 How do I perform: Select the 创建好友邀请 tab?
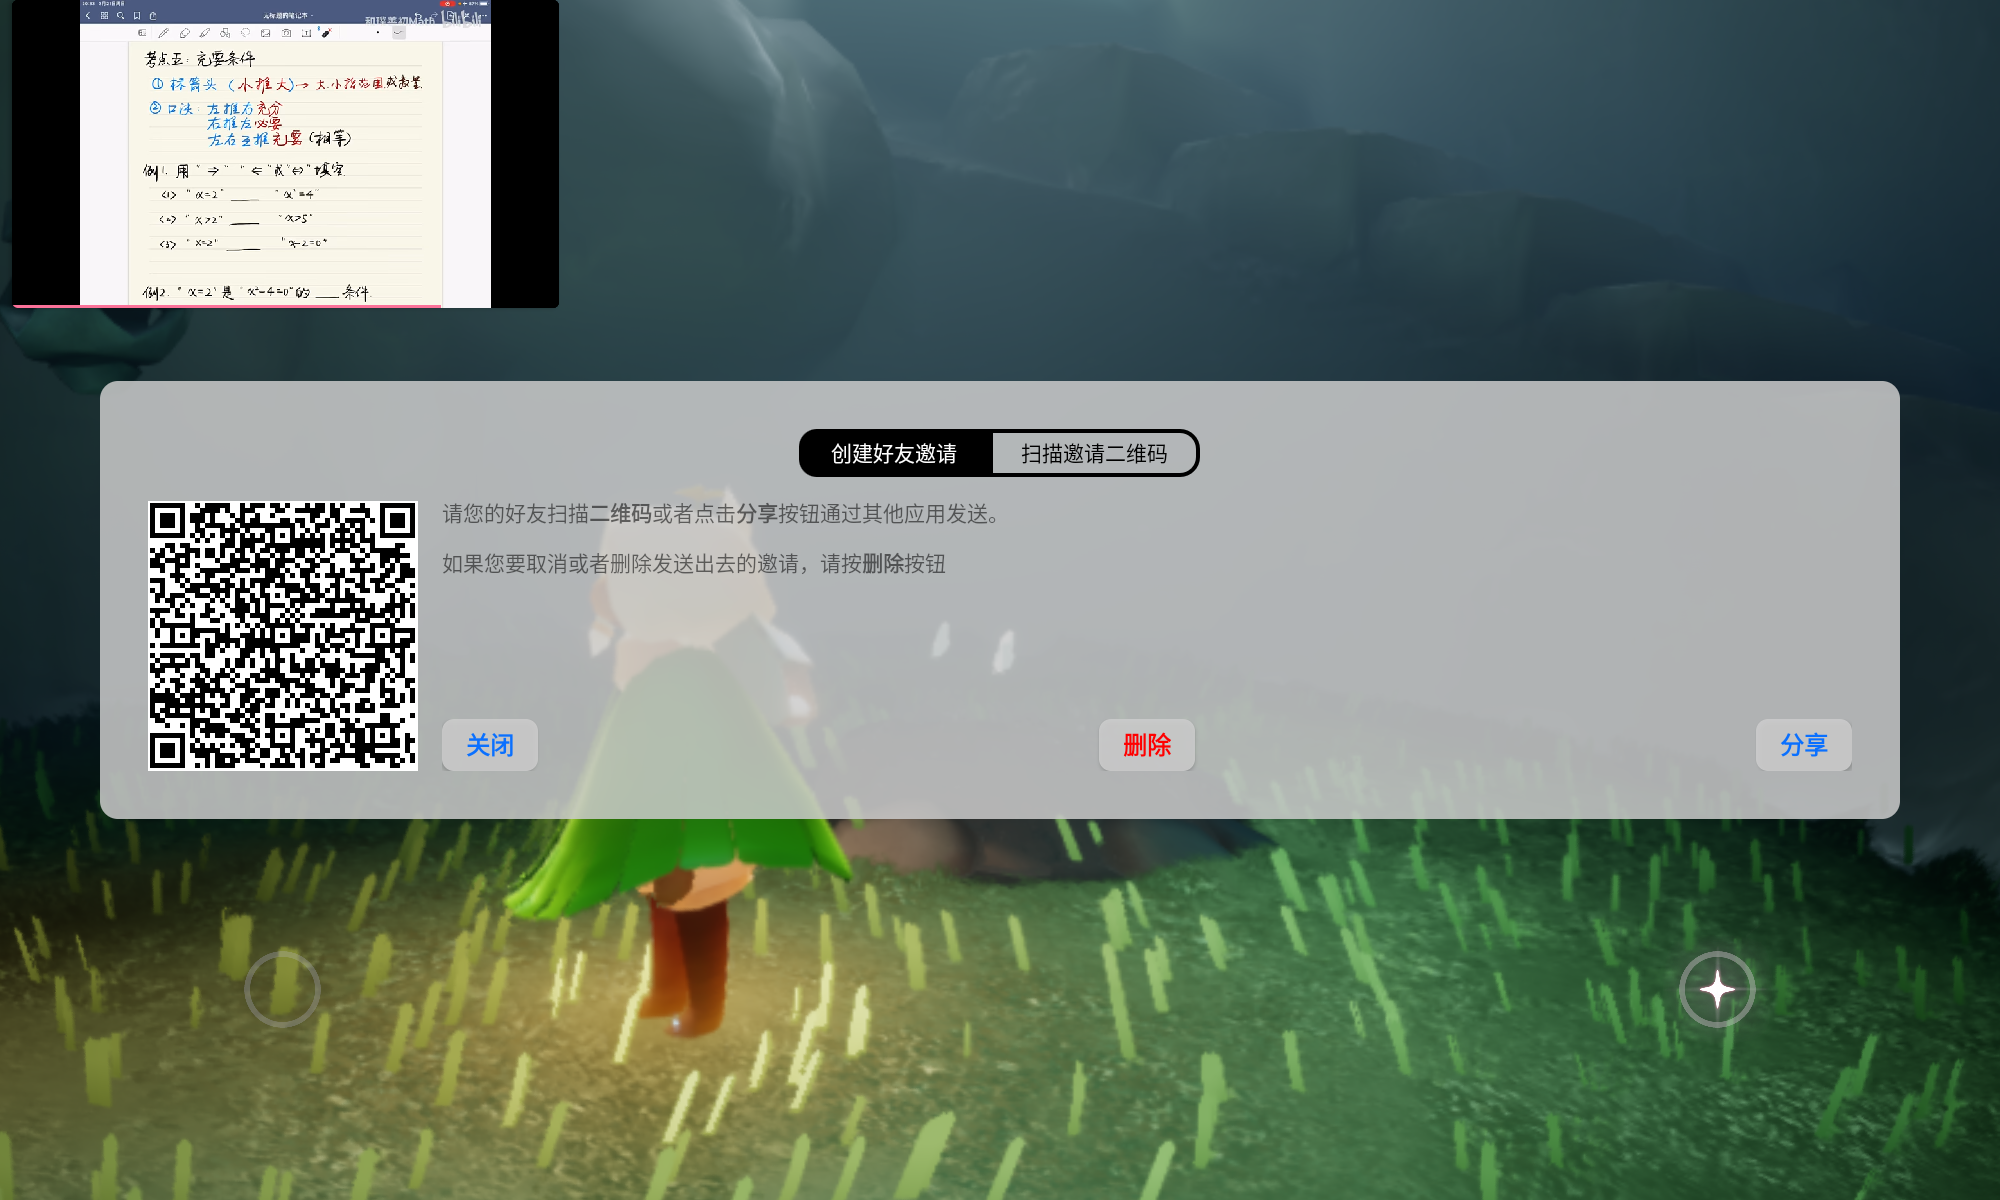895,454
